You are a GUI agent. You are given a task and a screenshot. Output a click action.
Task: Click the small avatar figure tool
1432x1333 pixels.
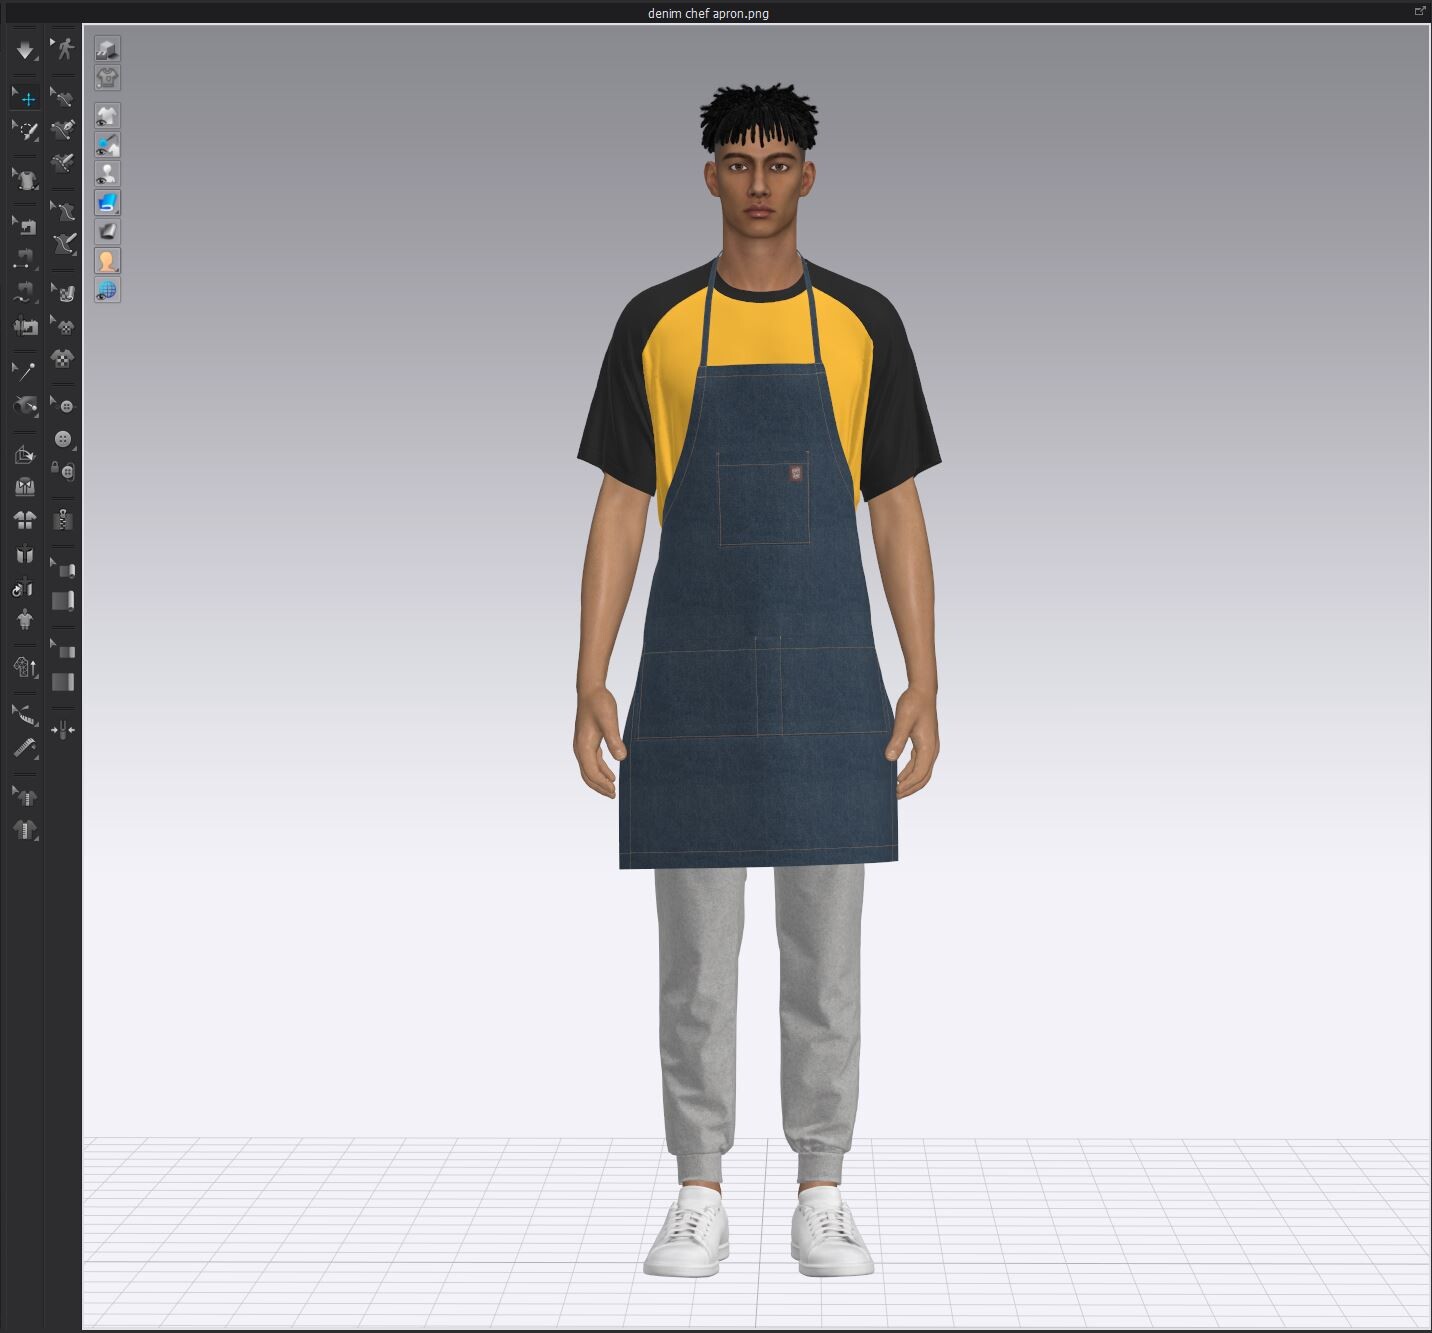point(25,619)
